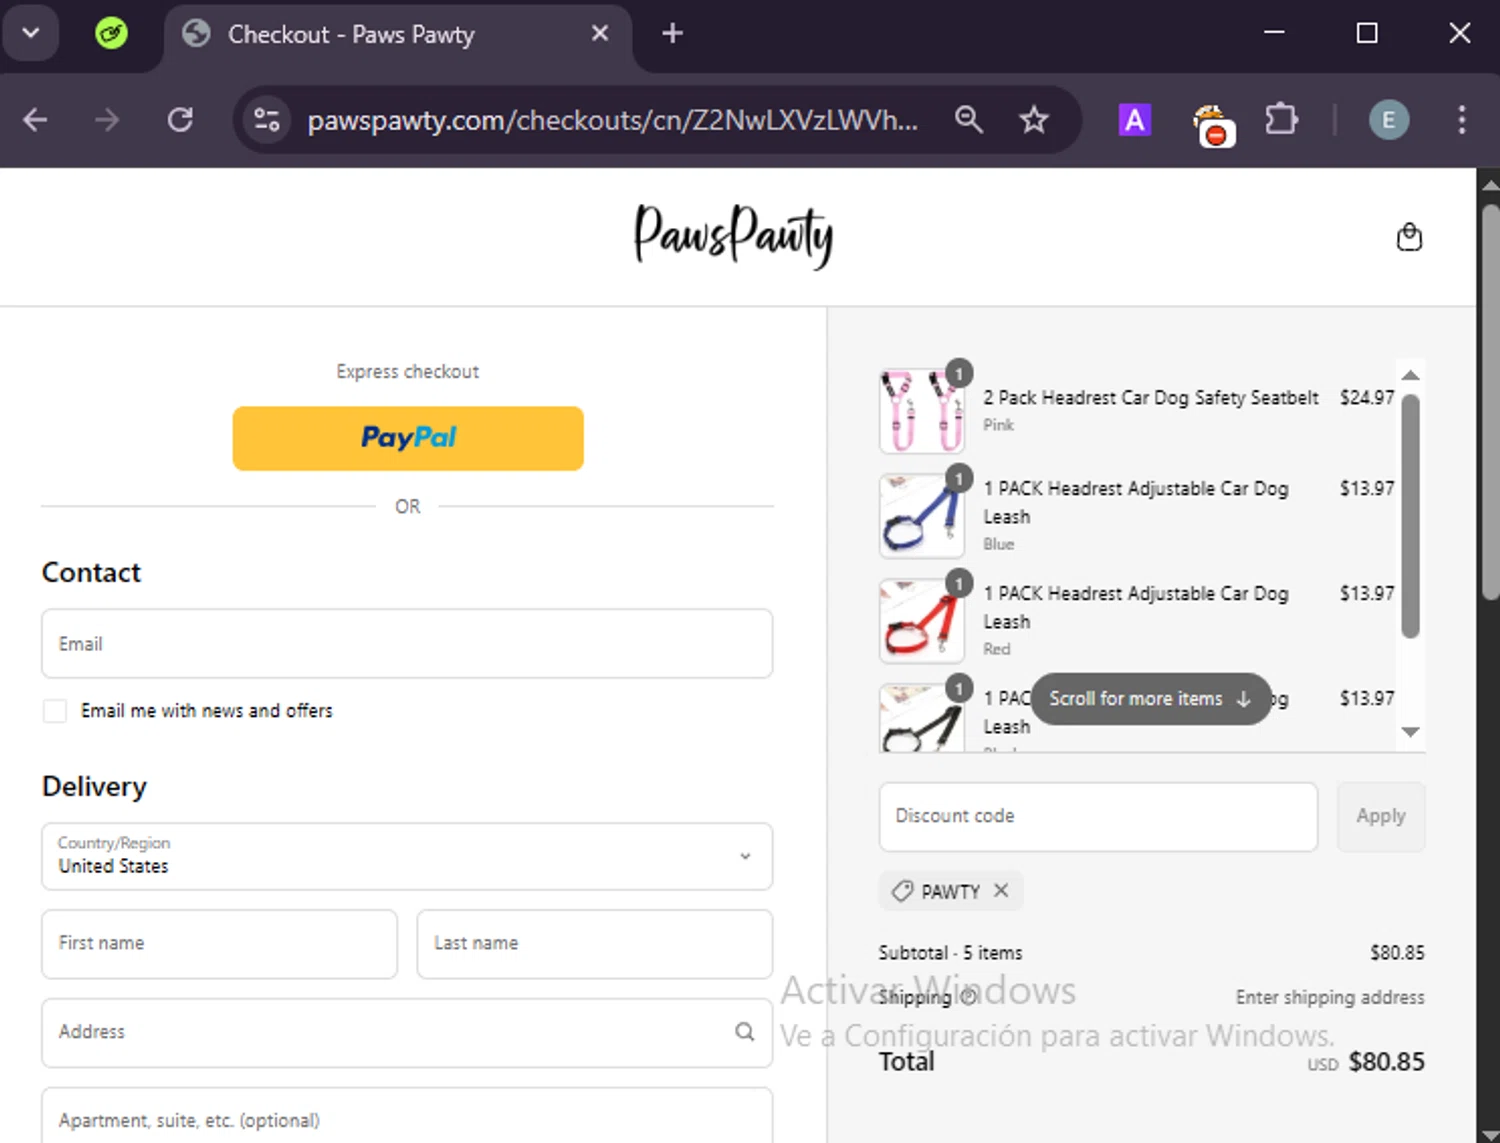Apply the discount code
The image size is (1500, 1143).
pyautogui.click(x=1381, y=817)
